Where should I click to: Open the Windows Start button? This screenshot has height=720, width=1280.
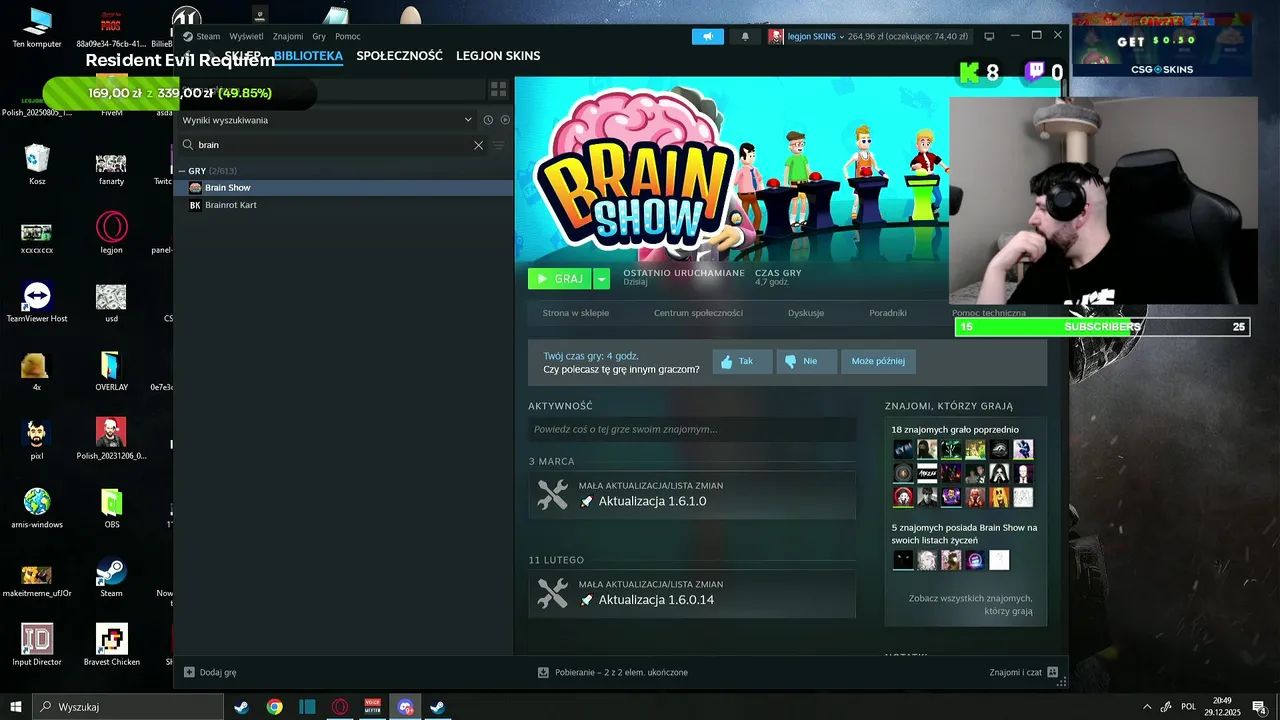(x=15, y=707)
